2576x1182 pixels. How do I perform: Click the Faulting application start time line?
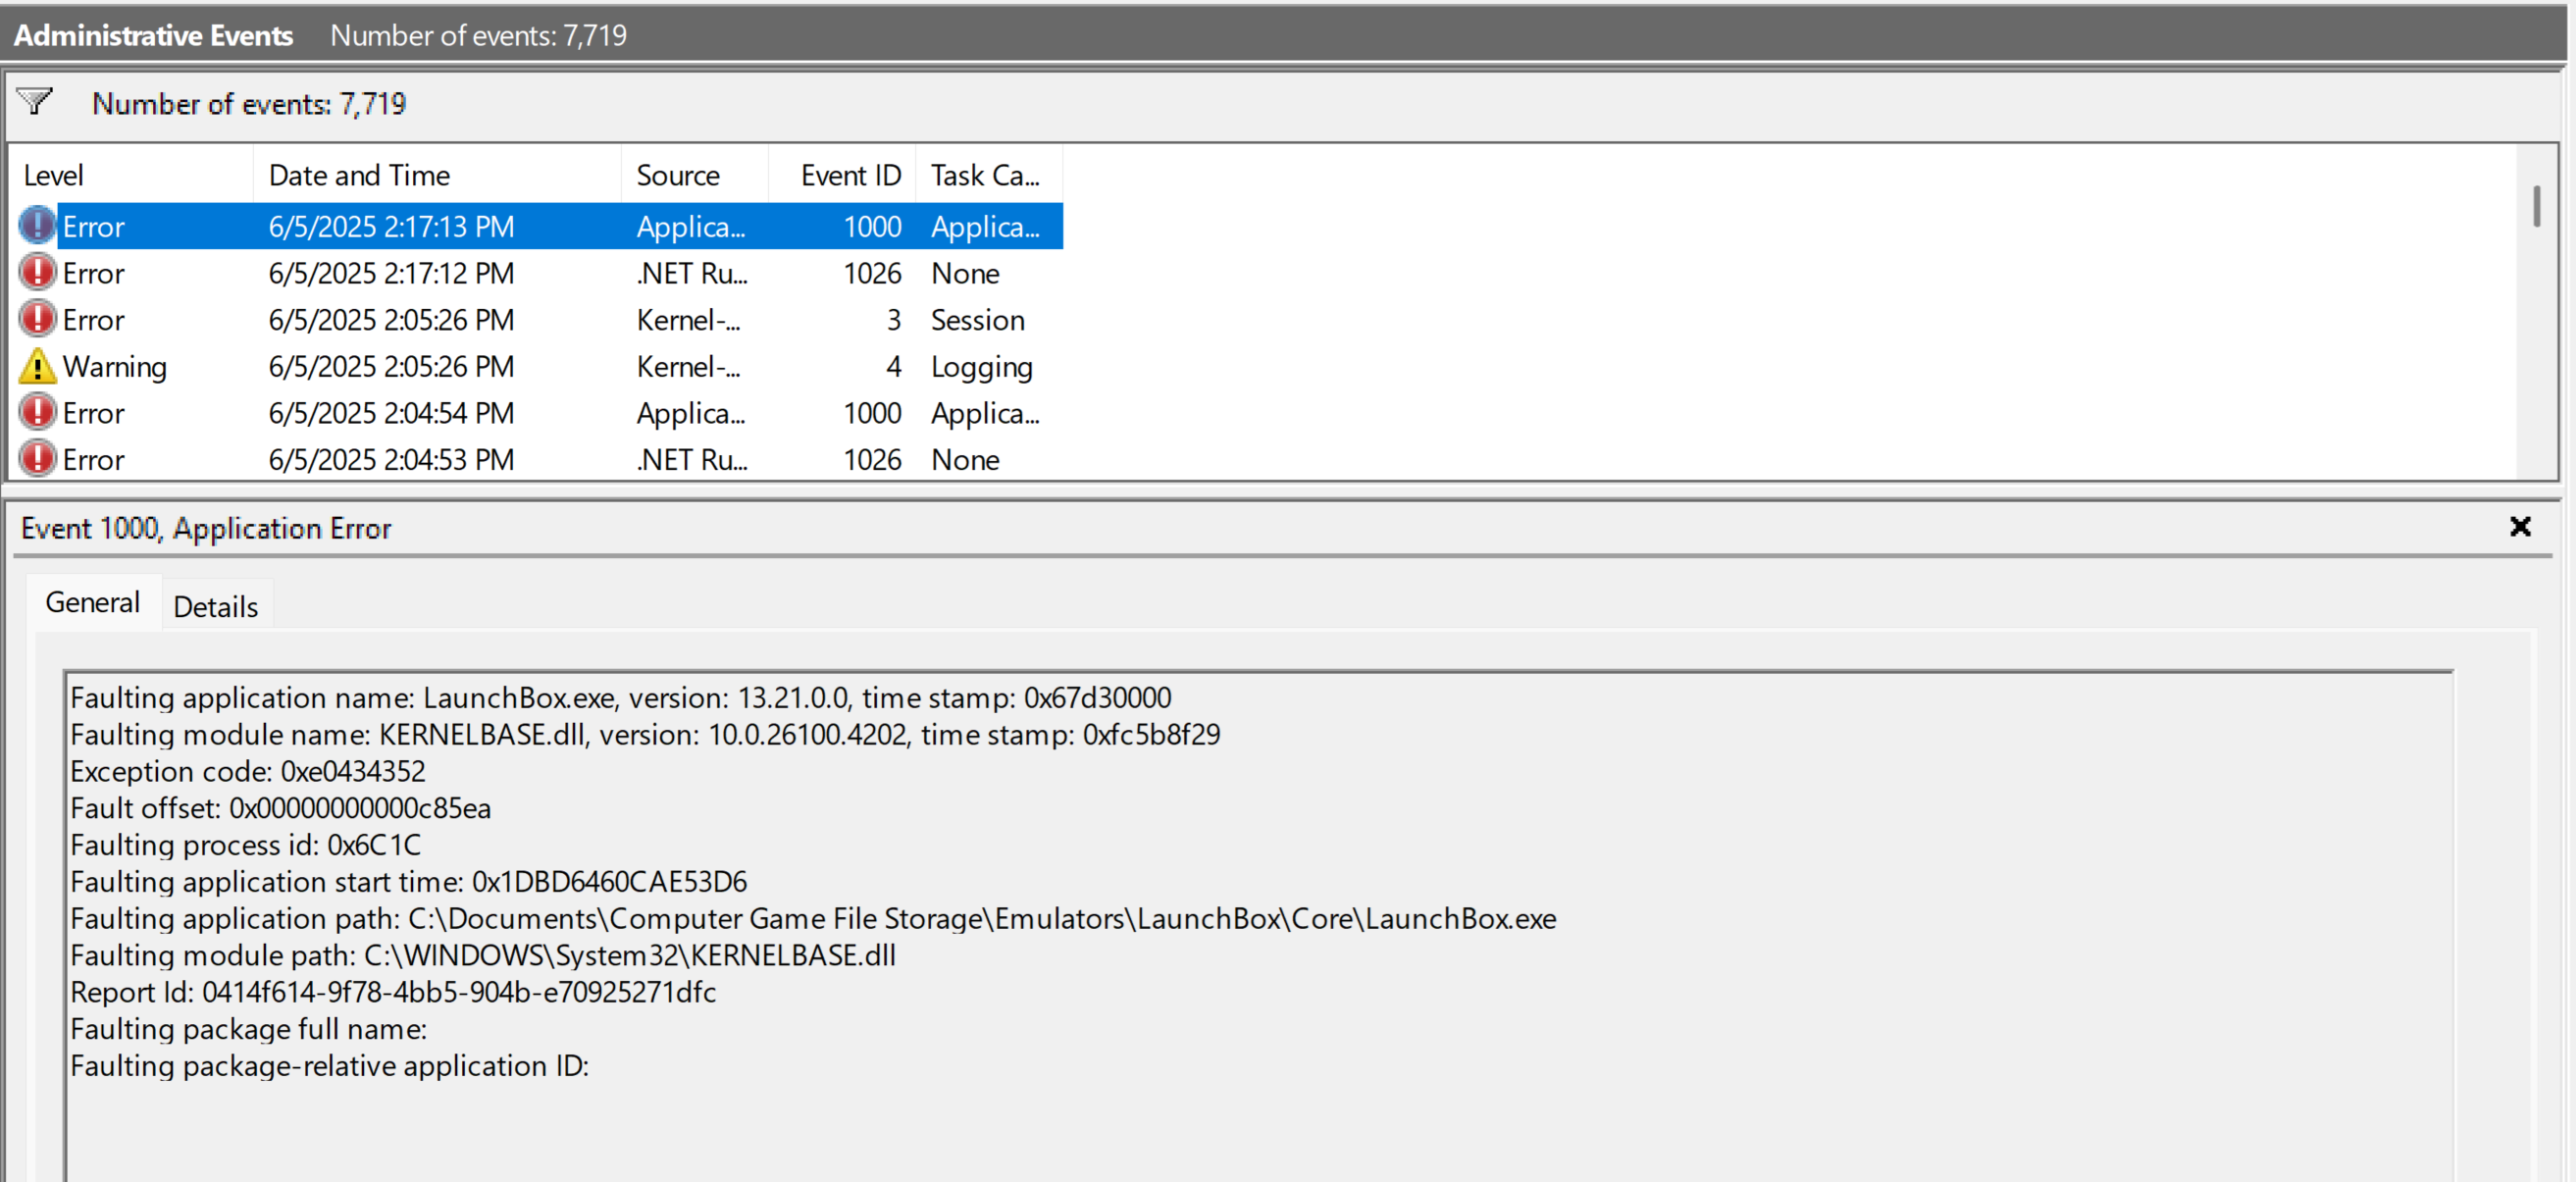pos(408,881)
